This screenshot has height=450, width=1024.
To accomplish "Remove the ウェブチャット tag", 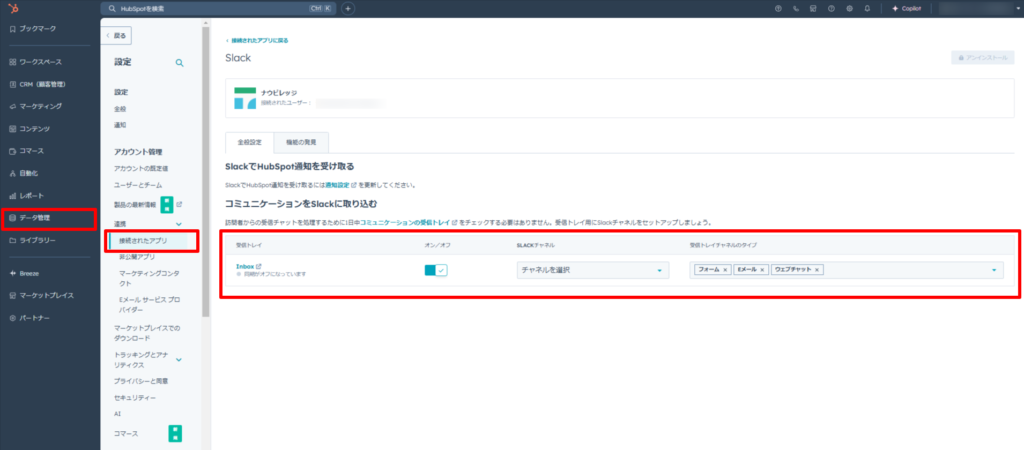I will coord(817,270).
